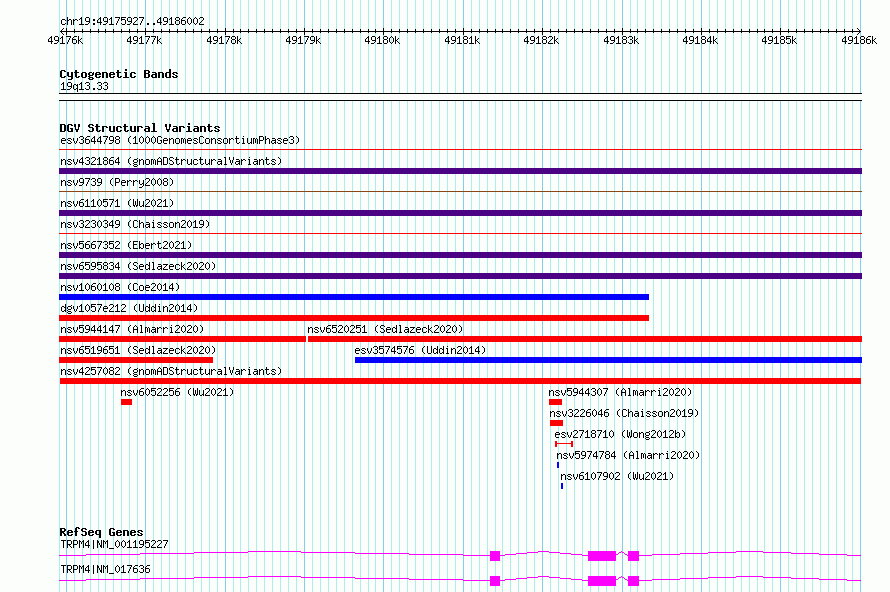The width and height of the screenshot is (890, 592).
Task: Select the nsv5944307 (Almarri2020) red marker
Action: 556,402
